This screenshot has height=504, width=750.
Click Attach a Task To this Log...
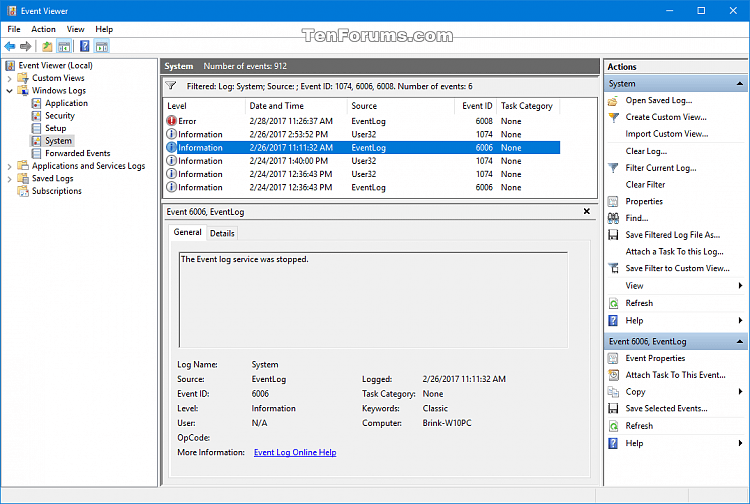[x=674, y=252]
